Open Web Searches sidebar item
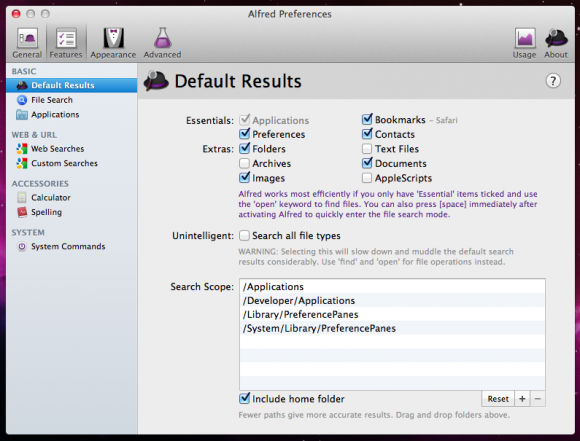580x441 pixels. (71, 149)
